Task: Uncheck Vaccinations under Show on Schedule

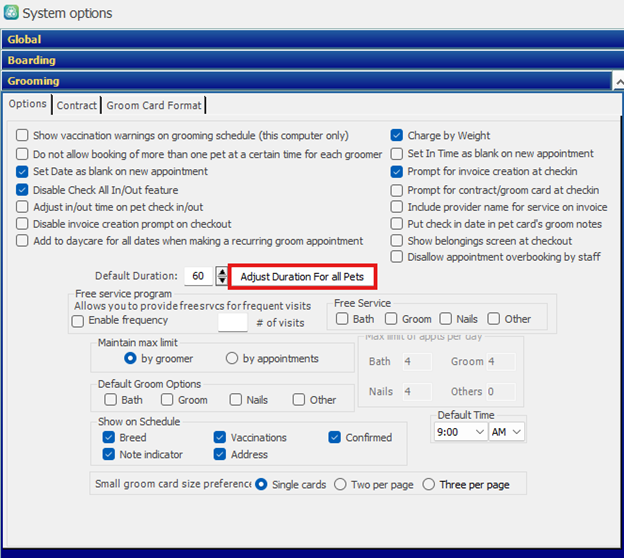Action: [x=220, y=437]
